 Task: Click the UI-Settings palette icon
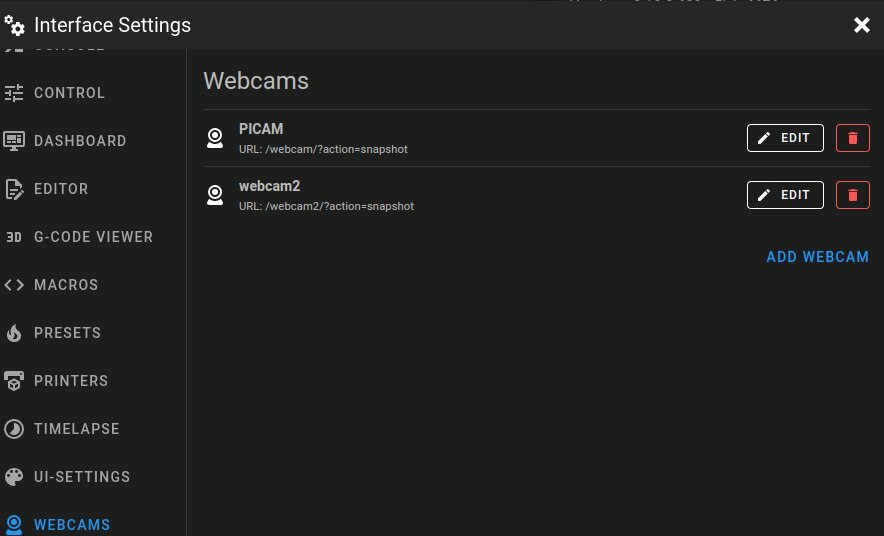14,477
